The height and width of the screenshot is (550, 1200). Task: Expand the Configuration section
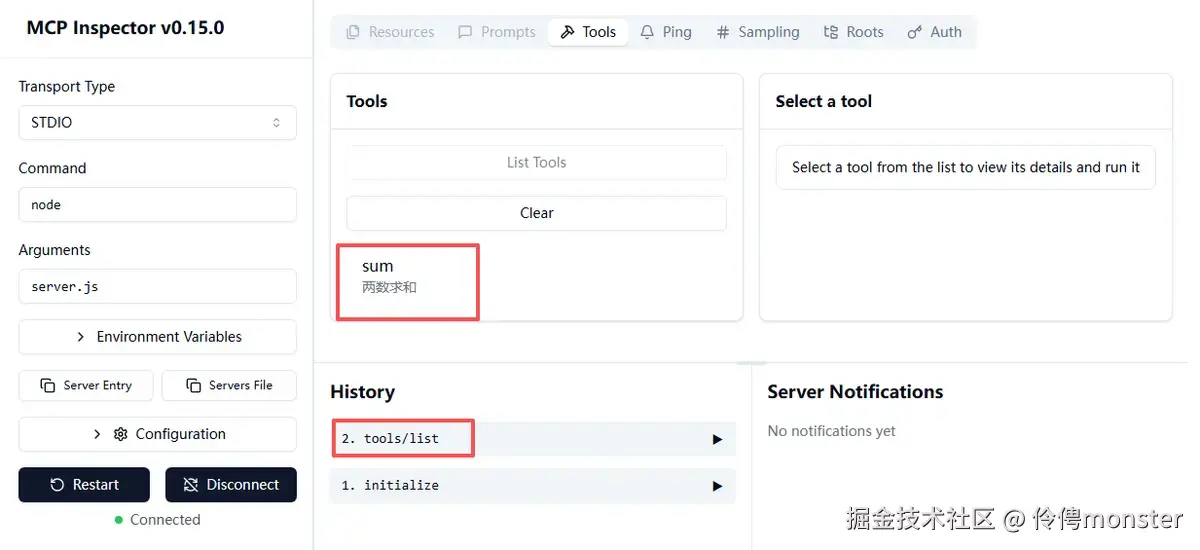click(x=157, y=434)
